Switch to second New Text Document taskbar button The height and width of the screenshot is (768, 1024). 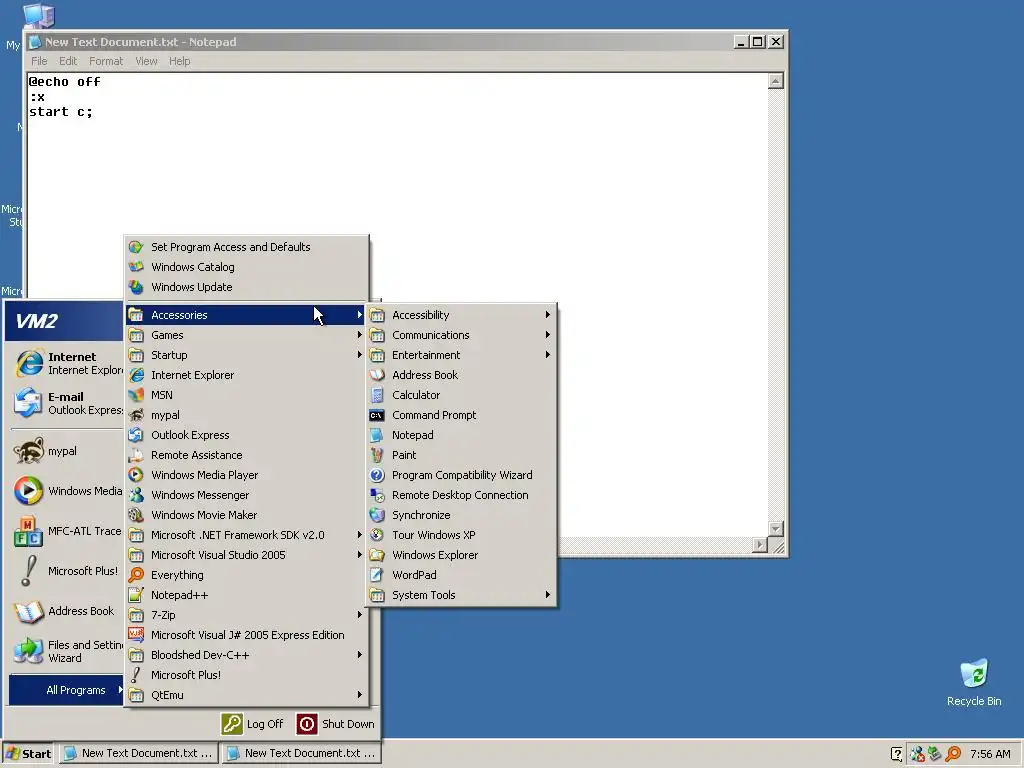[301, 754]
